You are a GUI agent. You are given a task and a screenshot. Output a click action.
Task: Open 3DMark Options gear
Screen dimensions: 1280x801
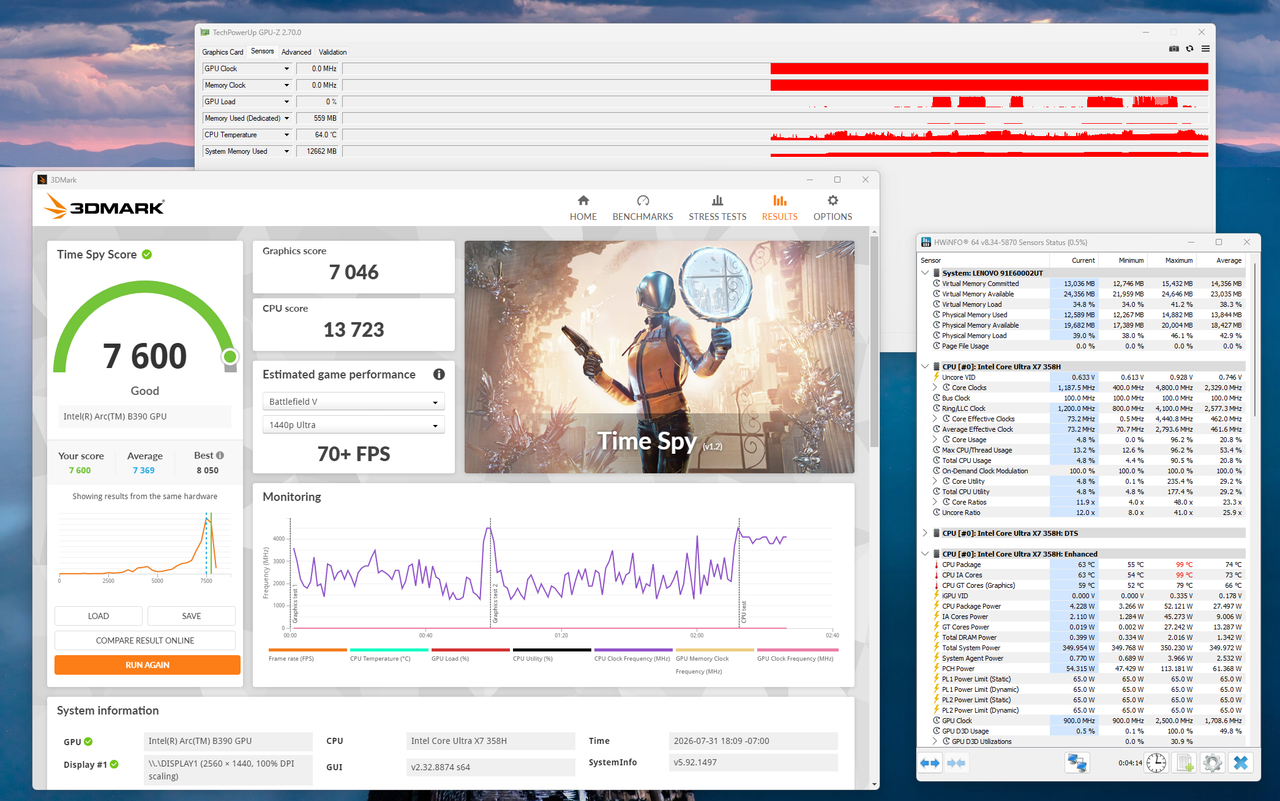(x=833, y=208)
